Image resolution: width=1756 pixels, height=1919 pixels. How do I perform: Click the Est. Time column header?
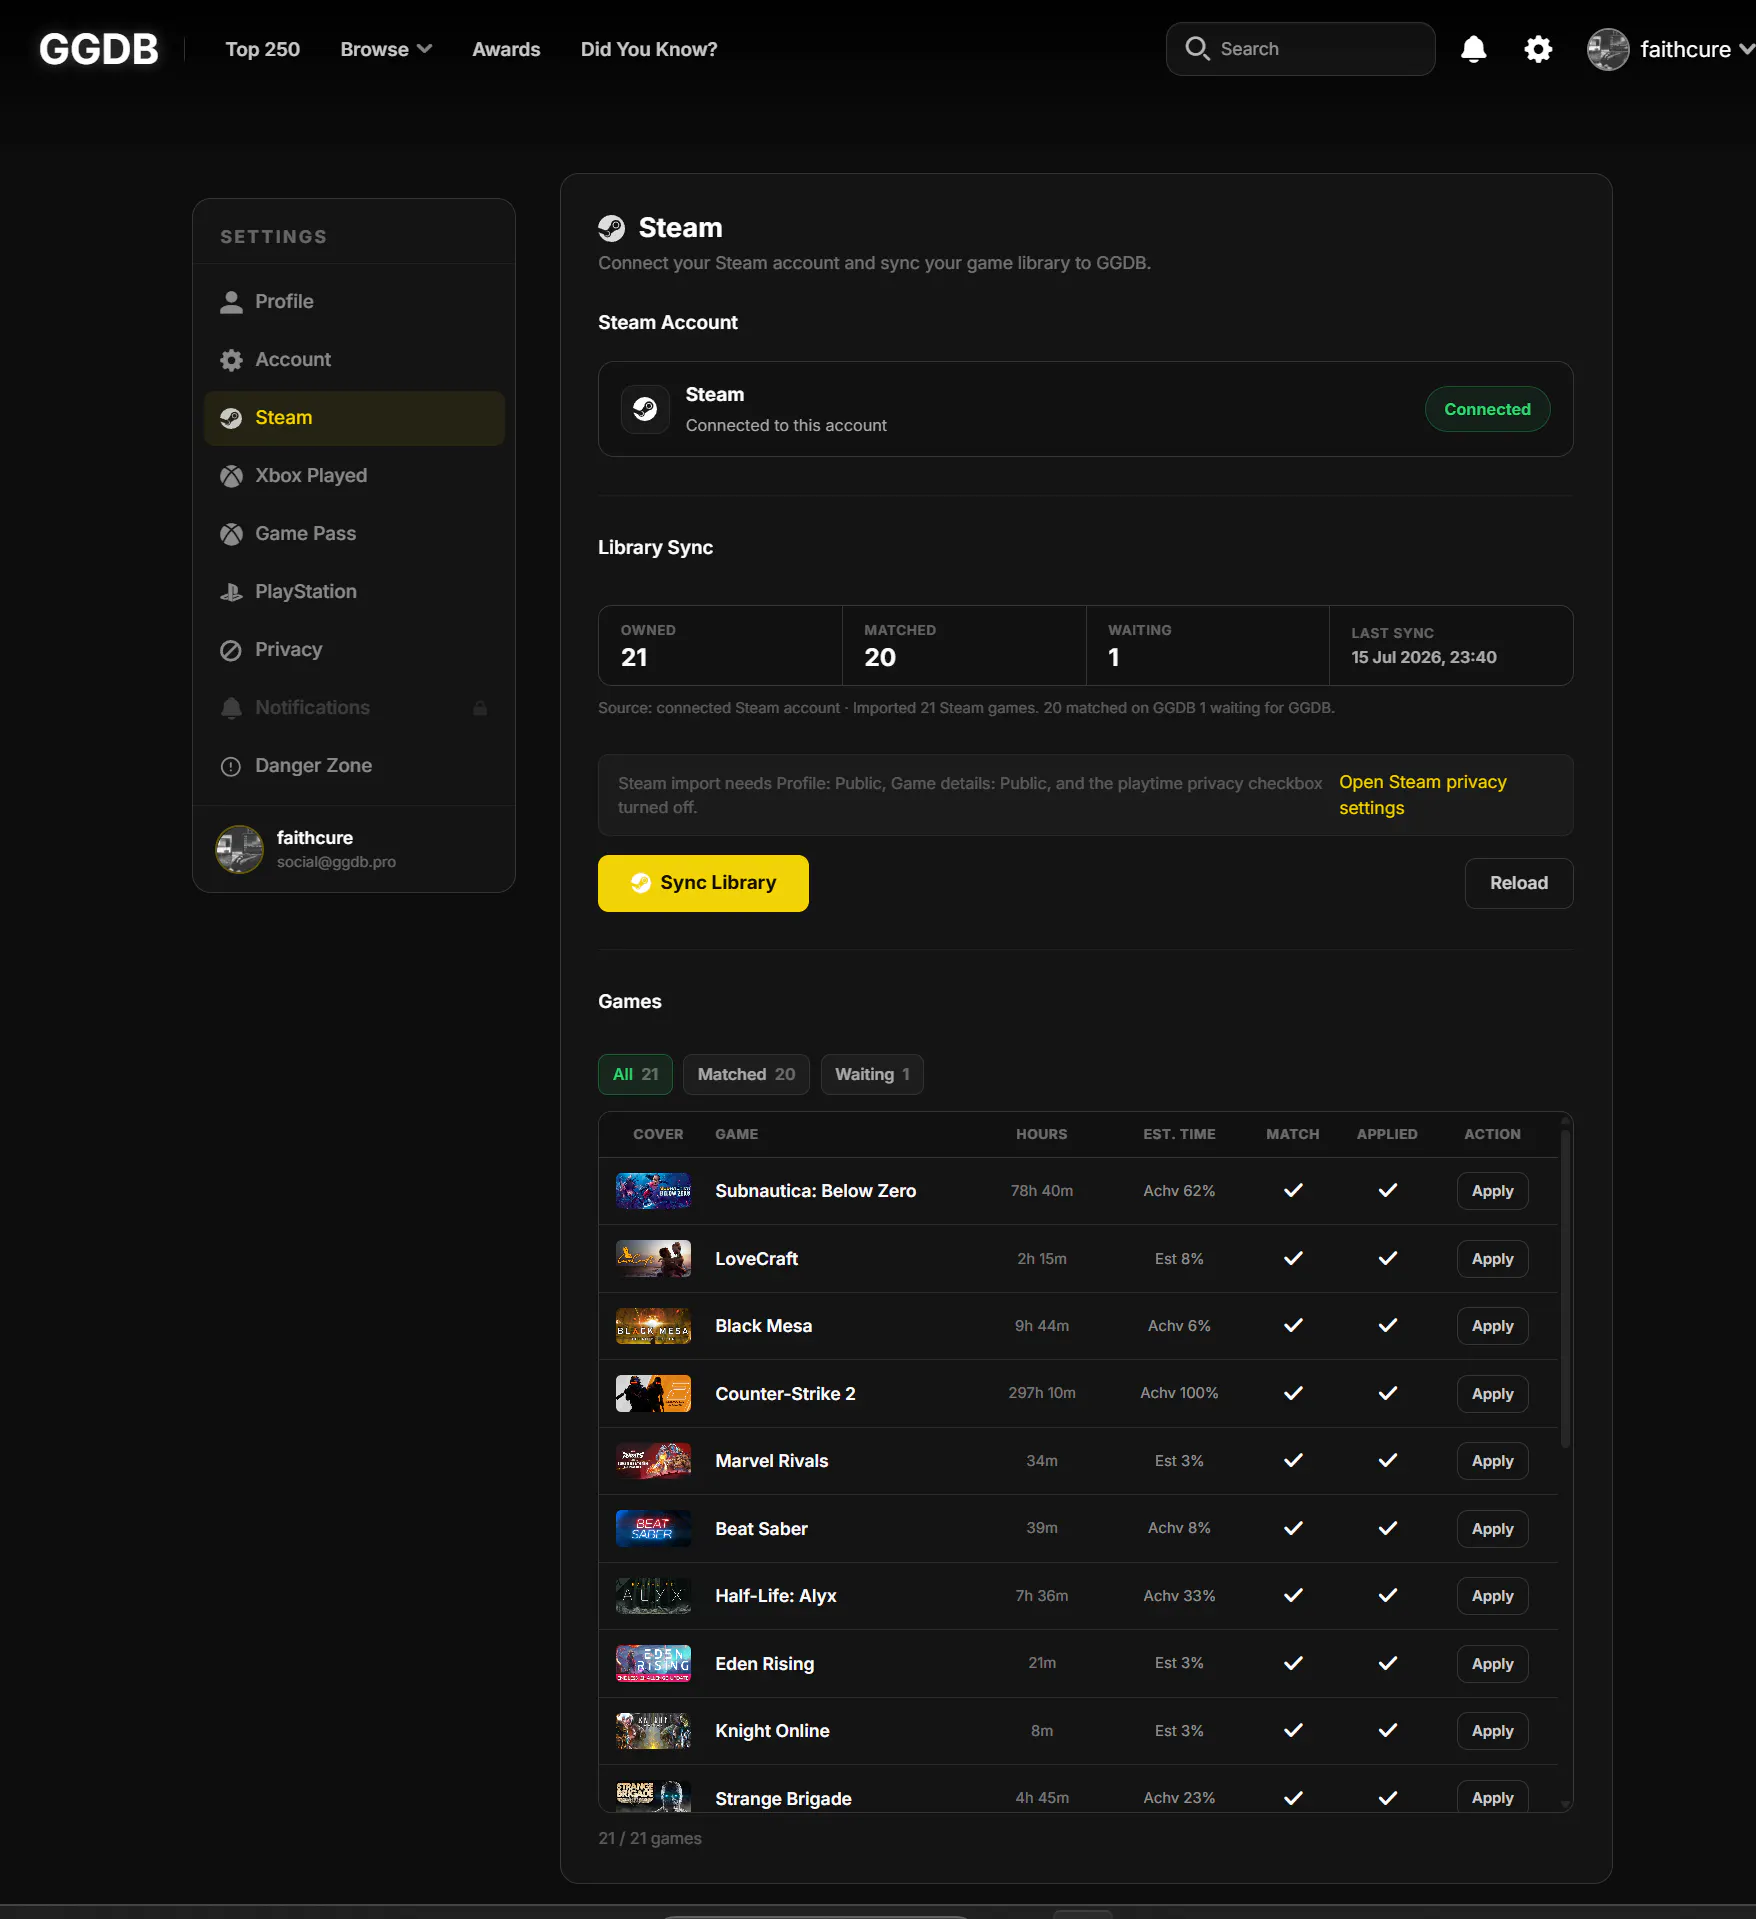pyautogui.click(x=1179, y=1134)
